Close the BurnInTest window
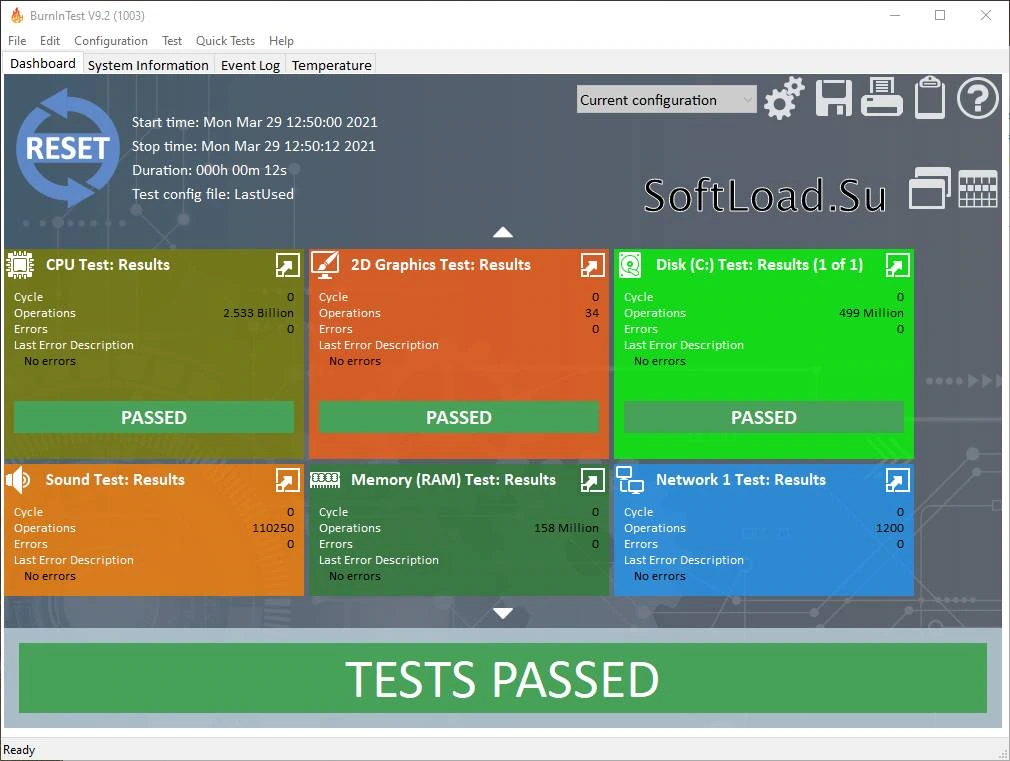1010x761 pixels. 986,15
